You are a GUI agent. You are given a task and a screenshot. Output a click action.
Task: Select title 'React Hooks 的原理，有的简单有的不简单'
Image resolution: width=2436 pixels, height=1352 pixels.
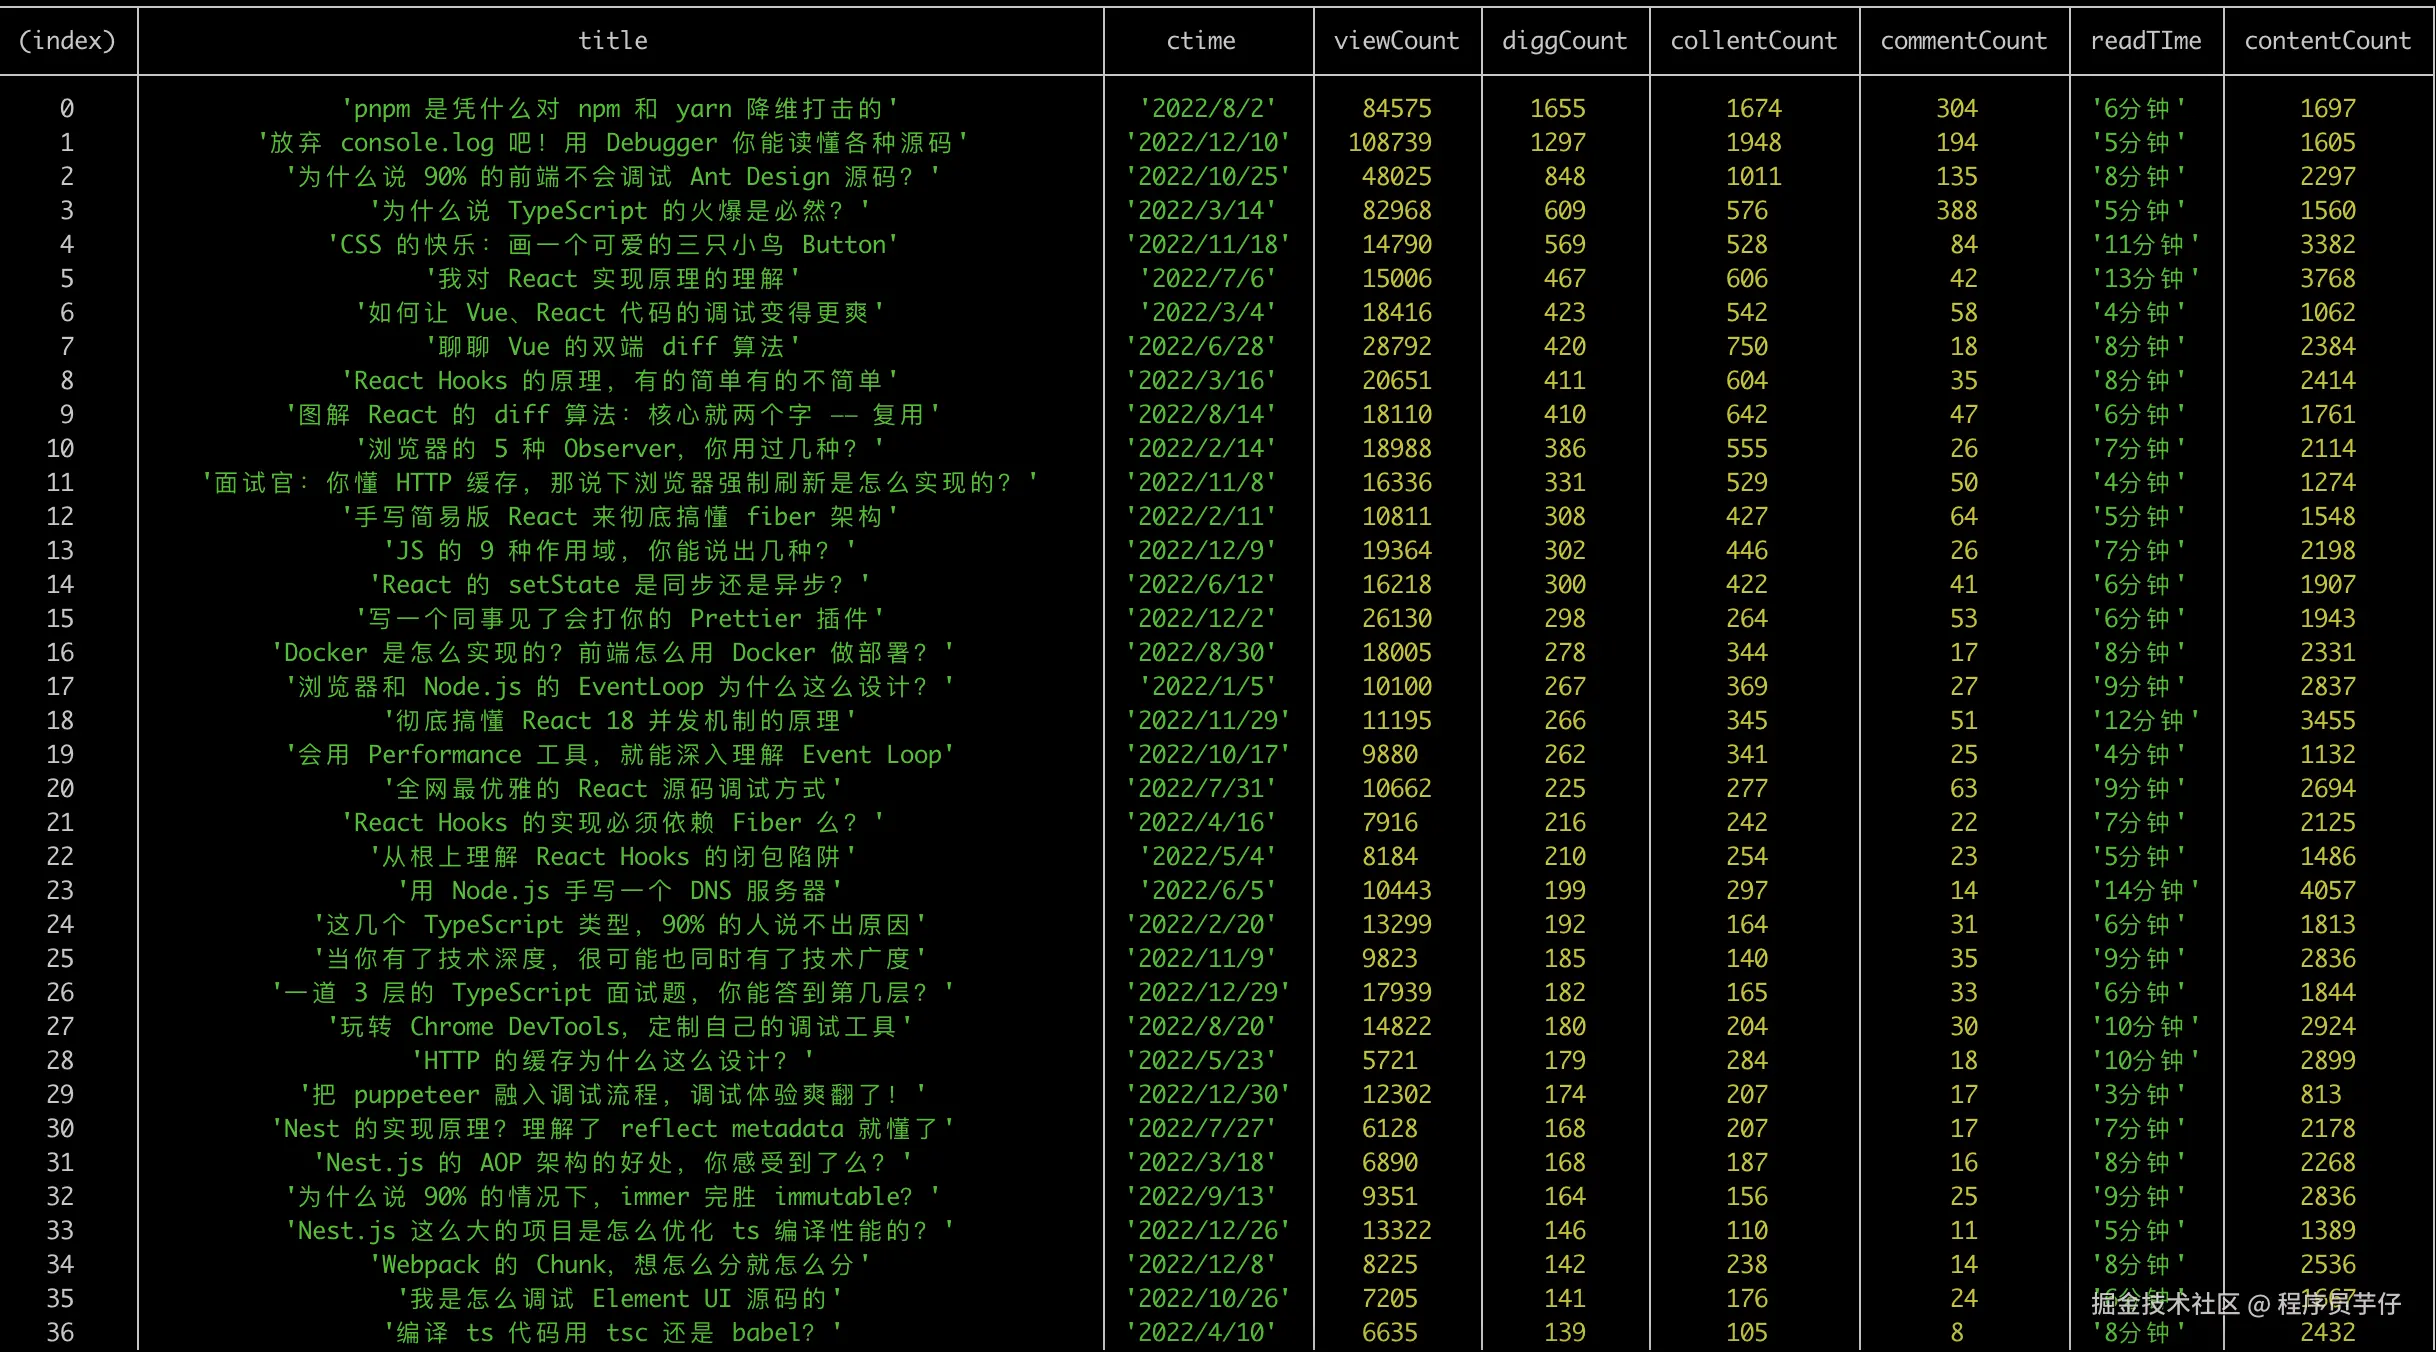pyautogui.click(x=620, y=381)
